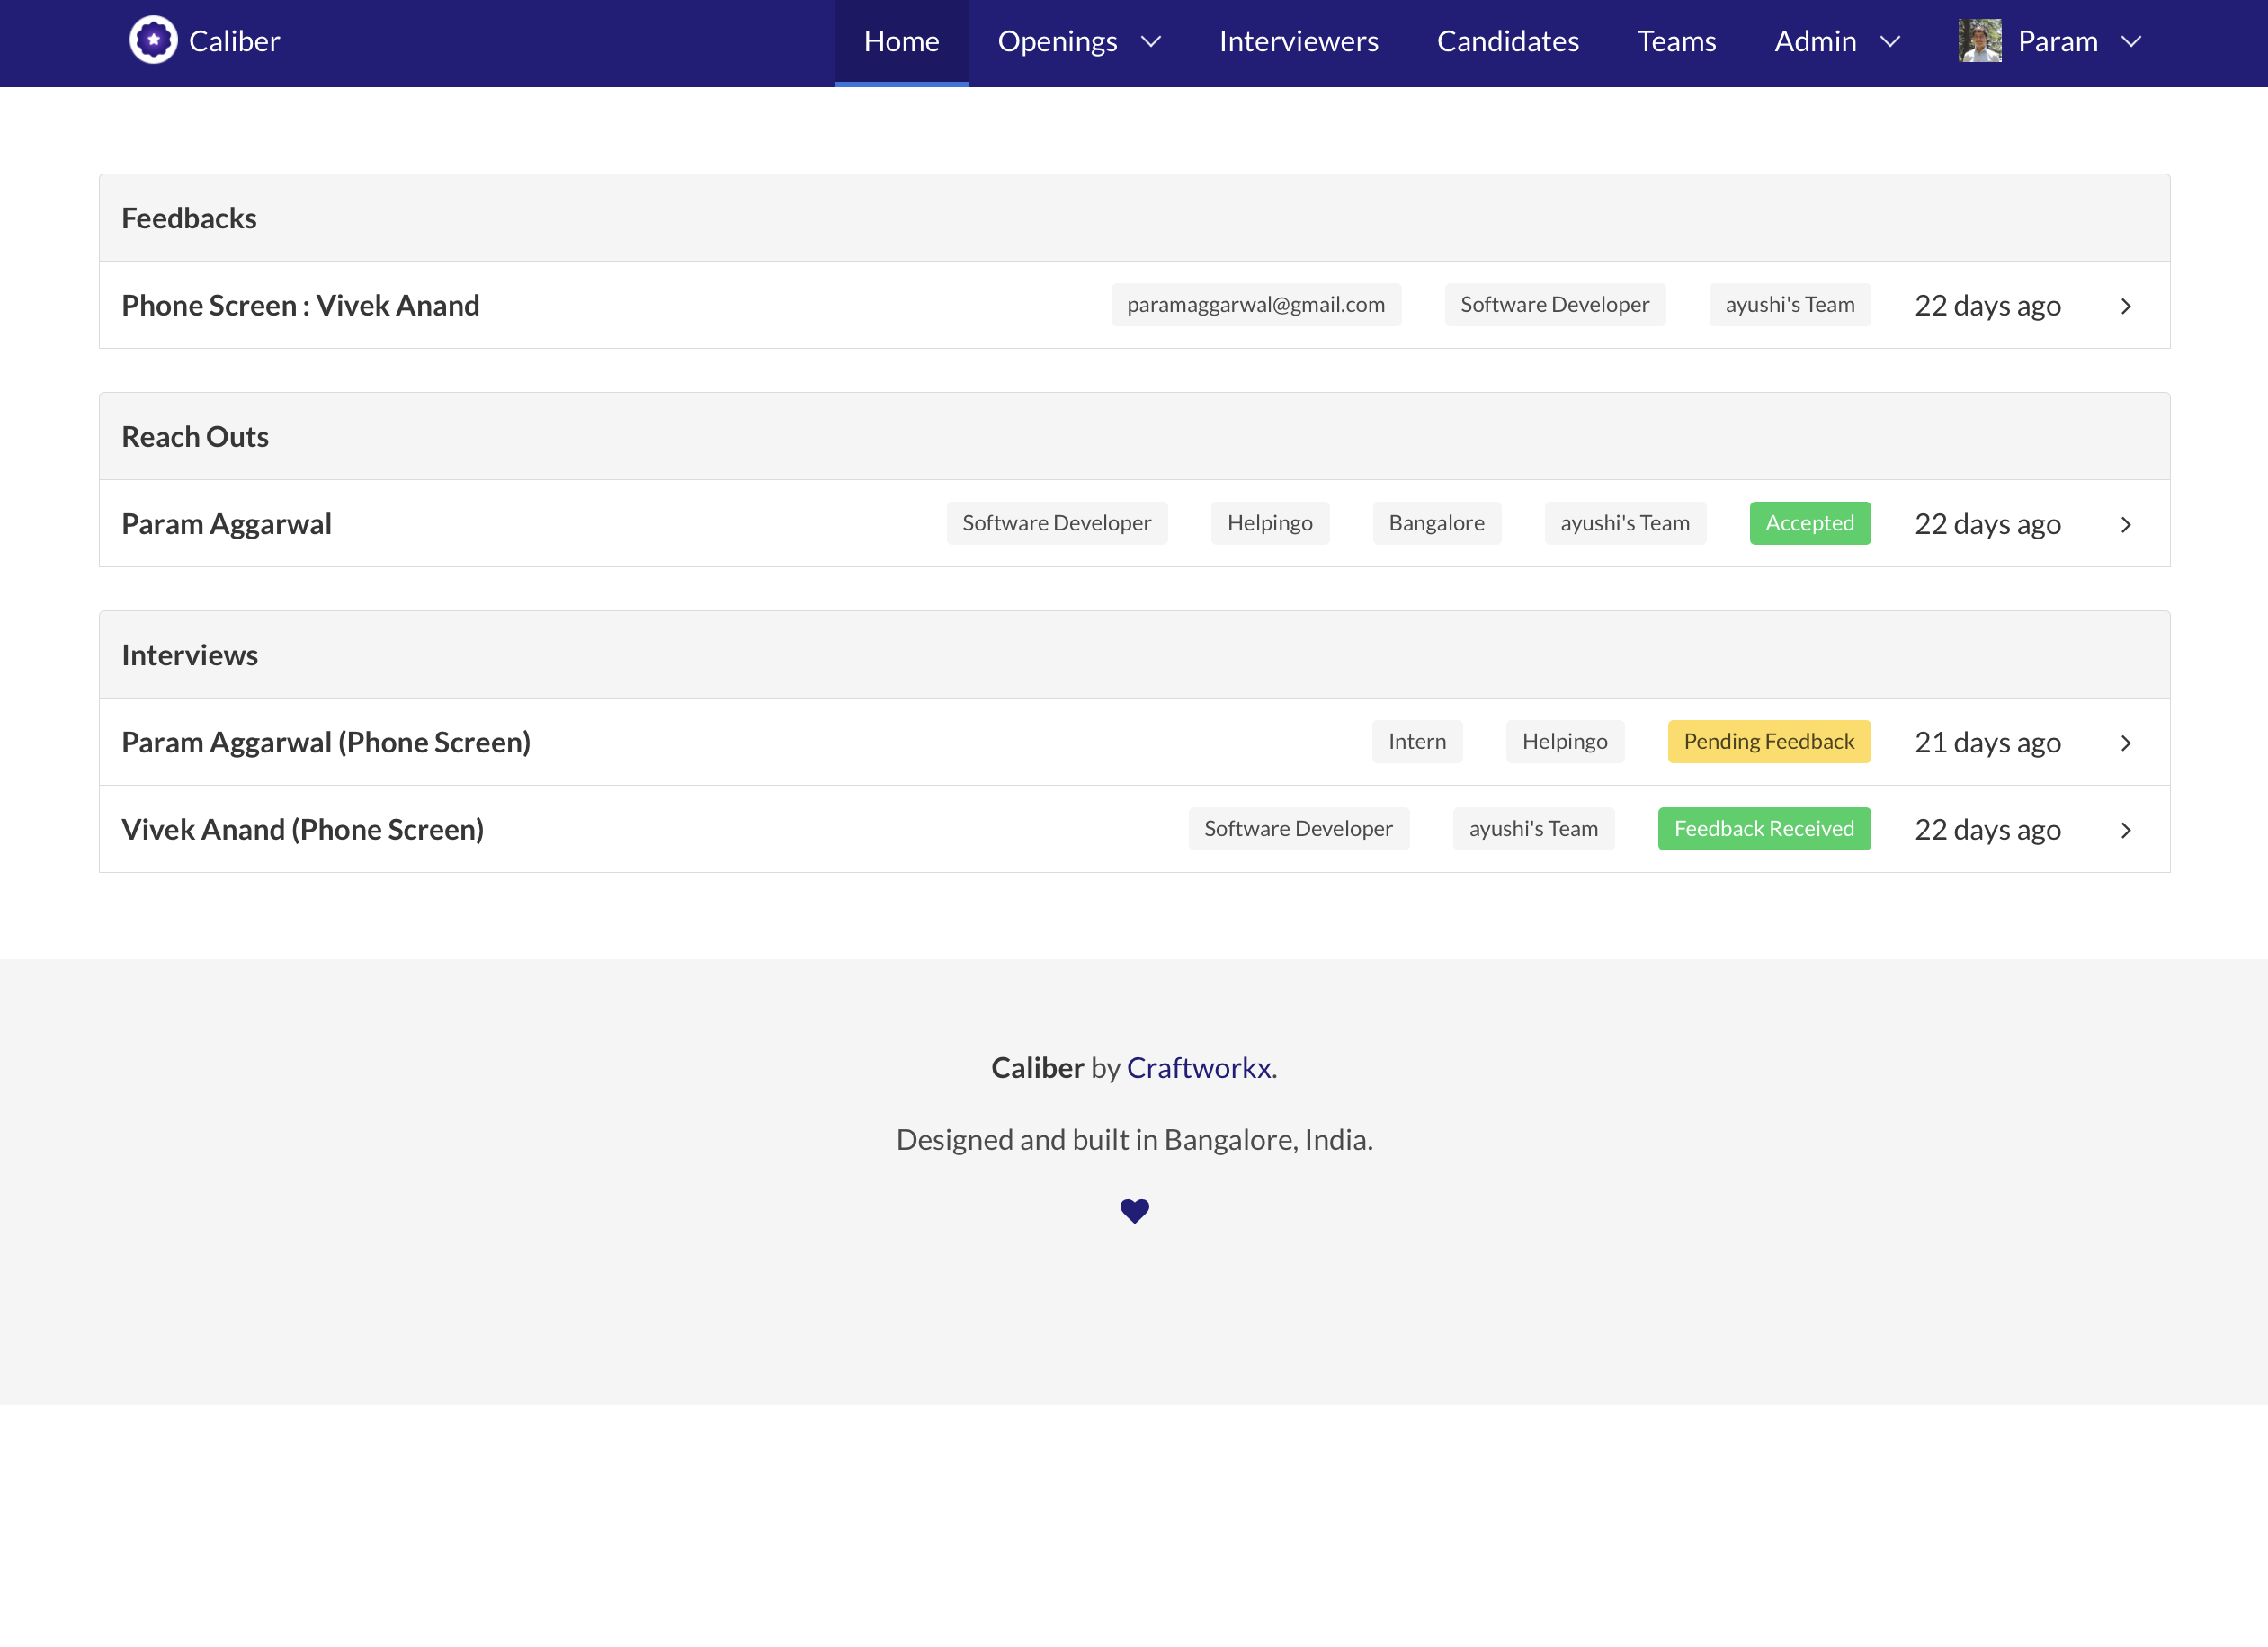Image resolution: width=2268 pixels, height=1647 pixels.
Task: Click the Param Aggarwal reach out chevron
Action: pyautogui.click(x=2125, y=525)
